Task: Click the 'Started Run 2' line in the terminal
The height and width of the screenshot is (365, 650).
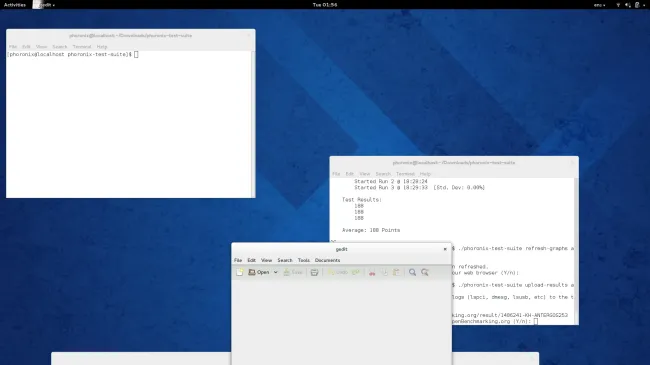Action: [390, 181]
